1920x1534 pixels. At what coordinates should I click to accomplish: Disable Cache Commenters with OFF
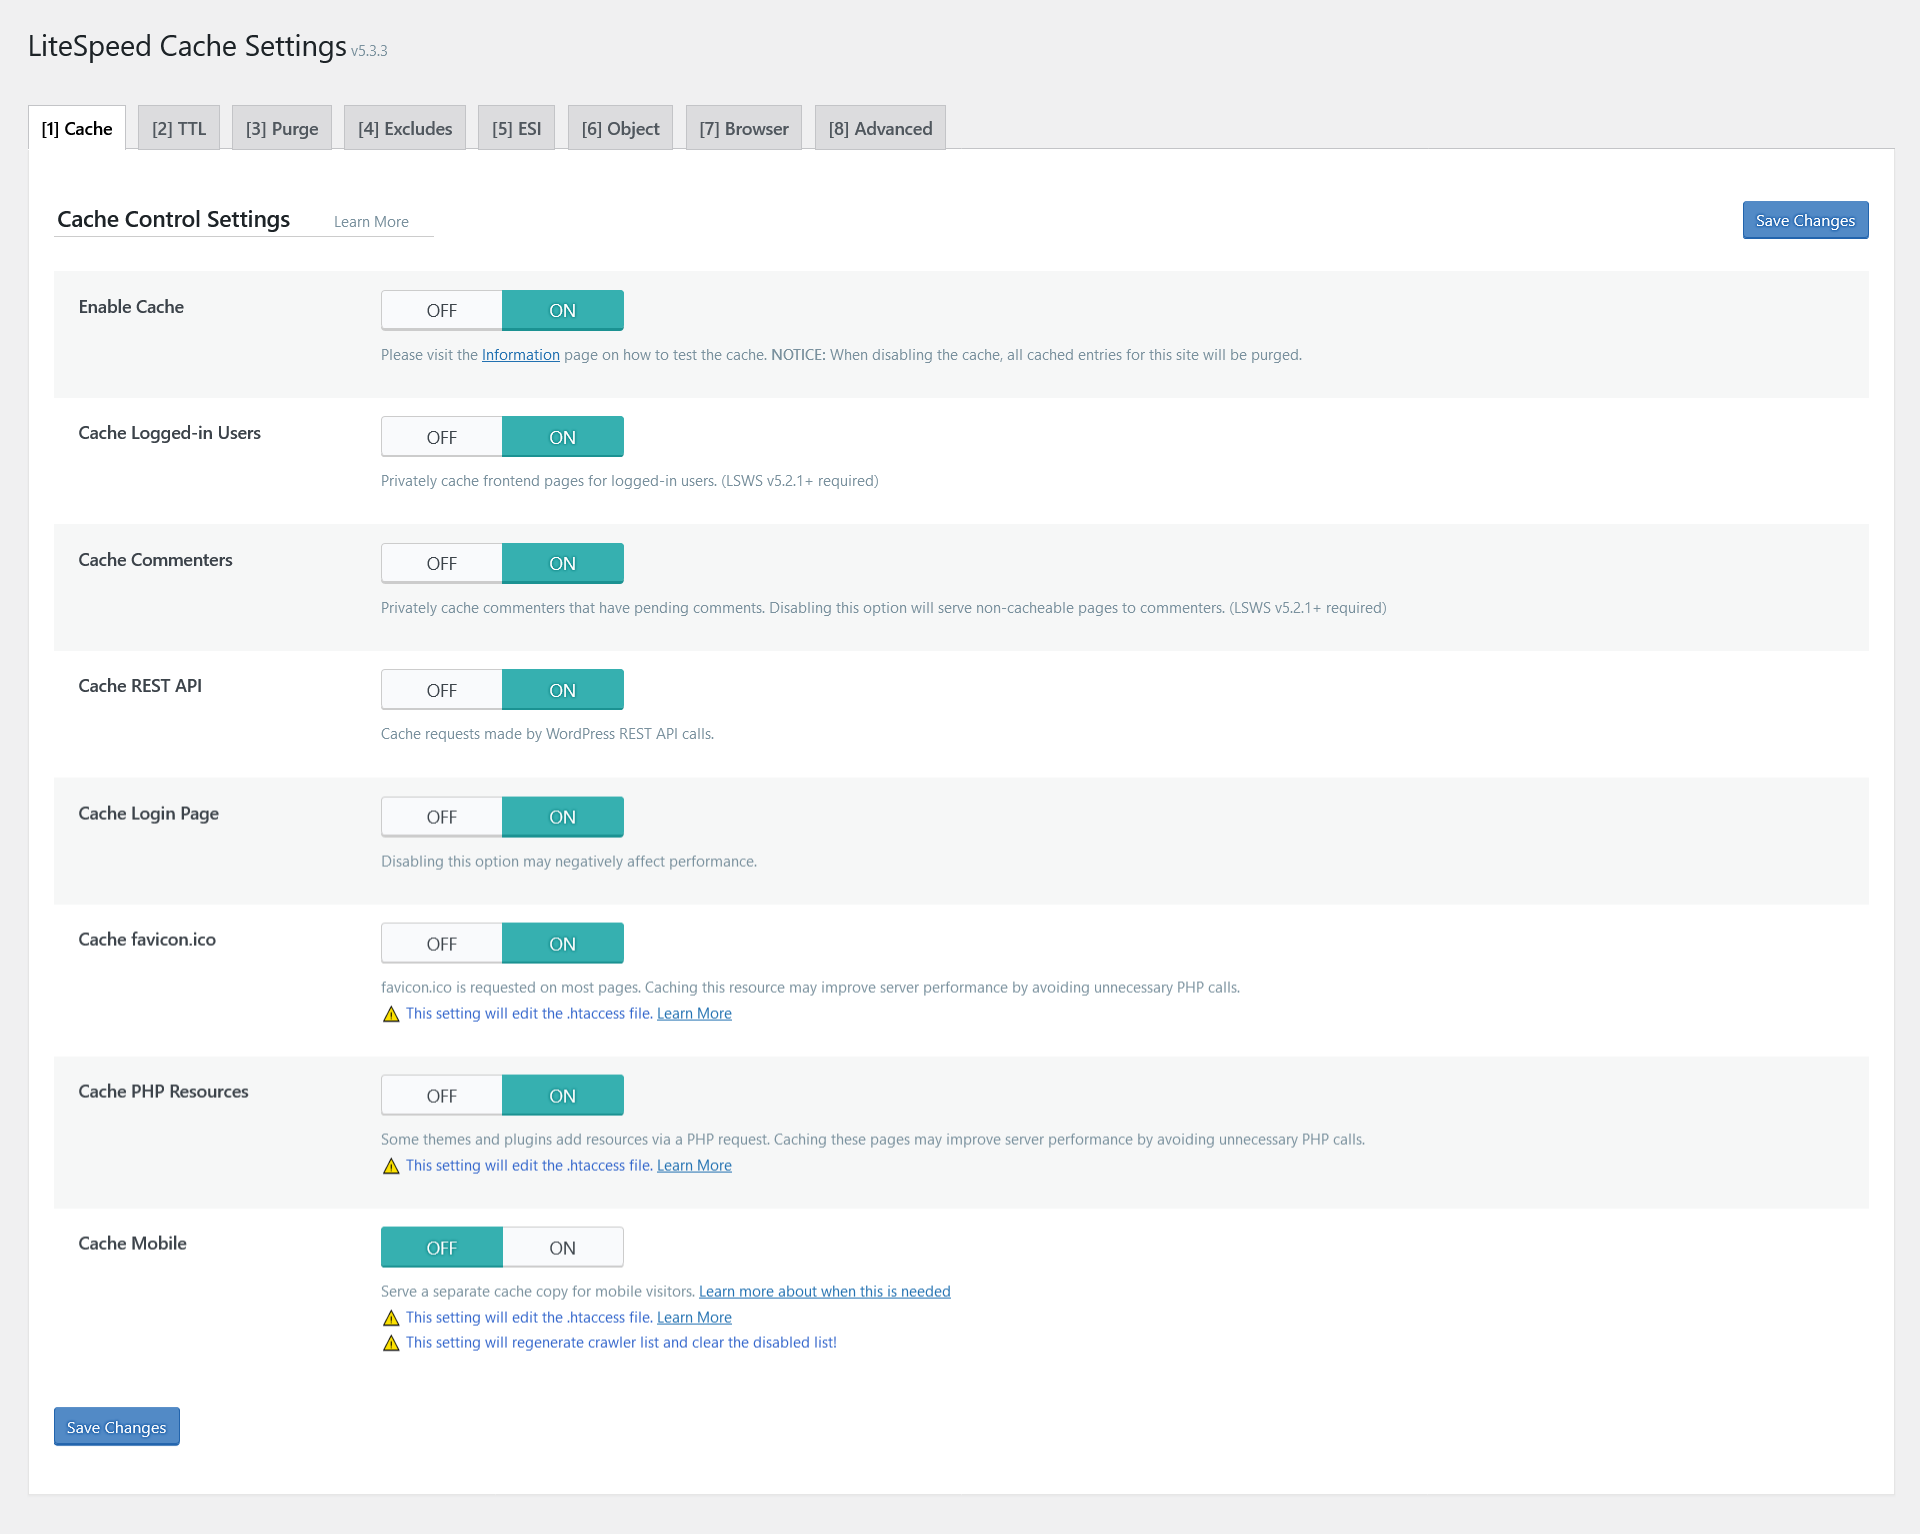[x=441, y=563]
